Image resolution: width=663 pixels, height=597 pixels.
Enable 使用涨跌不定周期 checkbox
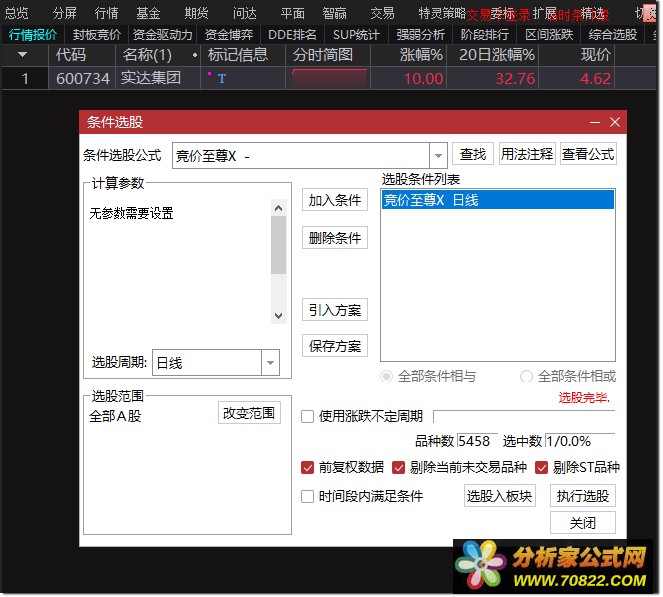pyautogui.click(x=307, y=416)
